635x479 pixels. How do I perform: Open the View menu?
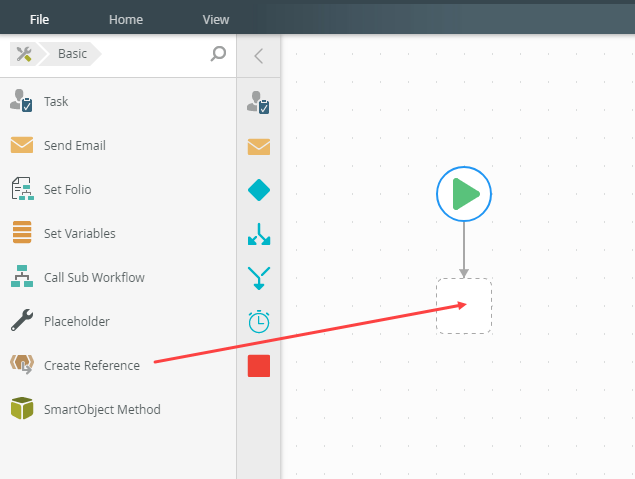tap(216, 19)
